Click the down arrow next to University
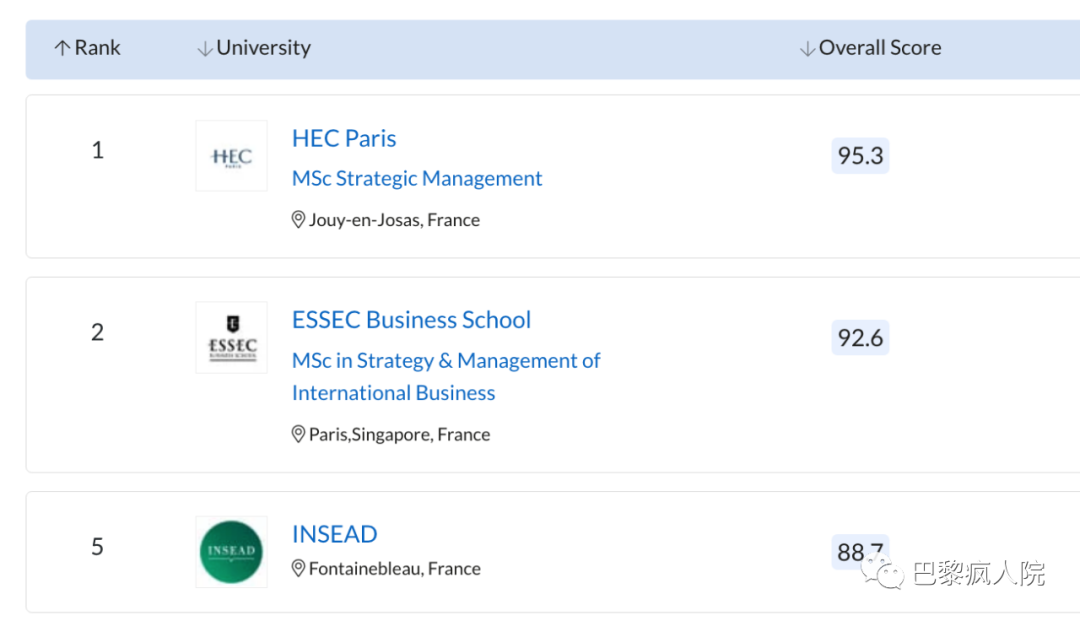This screenshot has height=621, width=1080. pyautogui.click(x=205, y=48)
